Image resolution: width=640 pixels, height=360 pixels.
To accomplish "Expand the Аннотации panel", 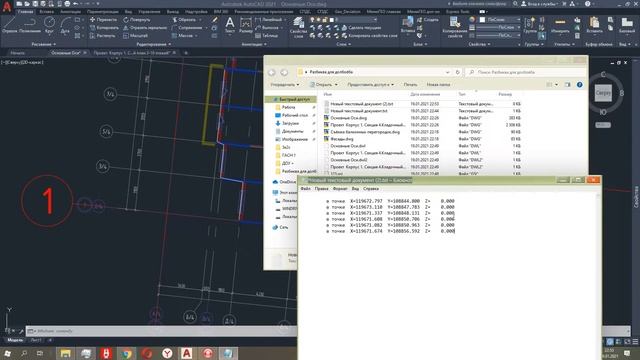I will 254,44.
